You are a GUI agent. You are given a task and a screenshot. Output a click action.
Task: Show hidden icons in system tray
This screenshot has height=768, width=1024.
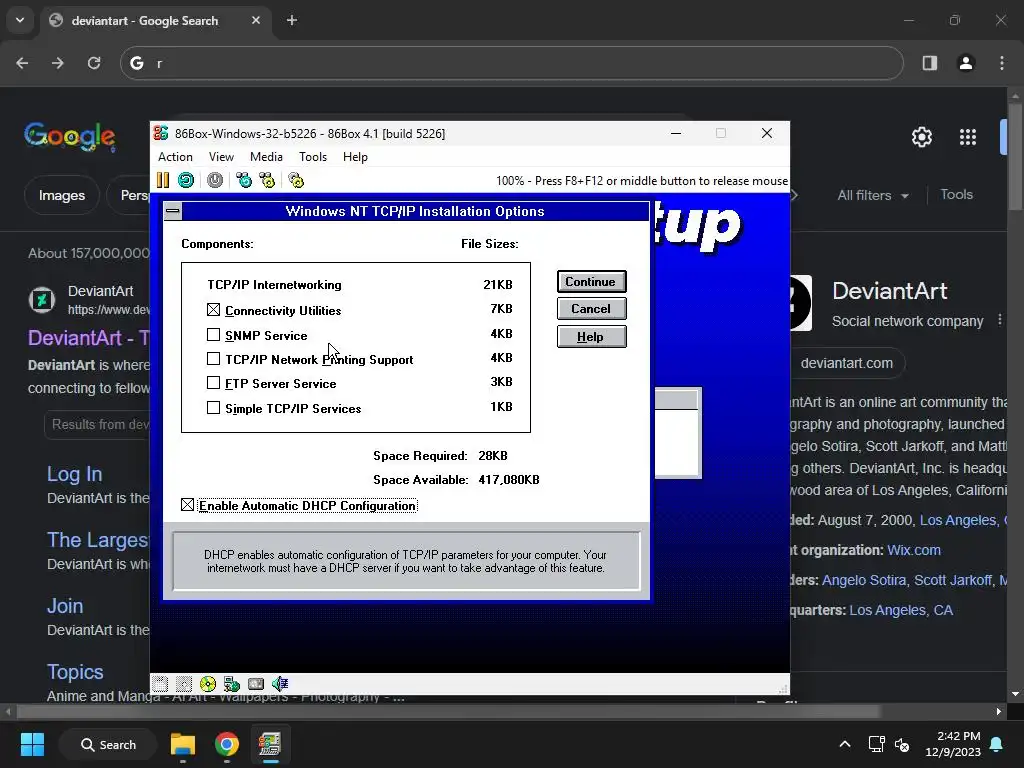844,744
